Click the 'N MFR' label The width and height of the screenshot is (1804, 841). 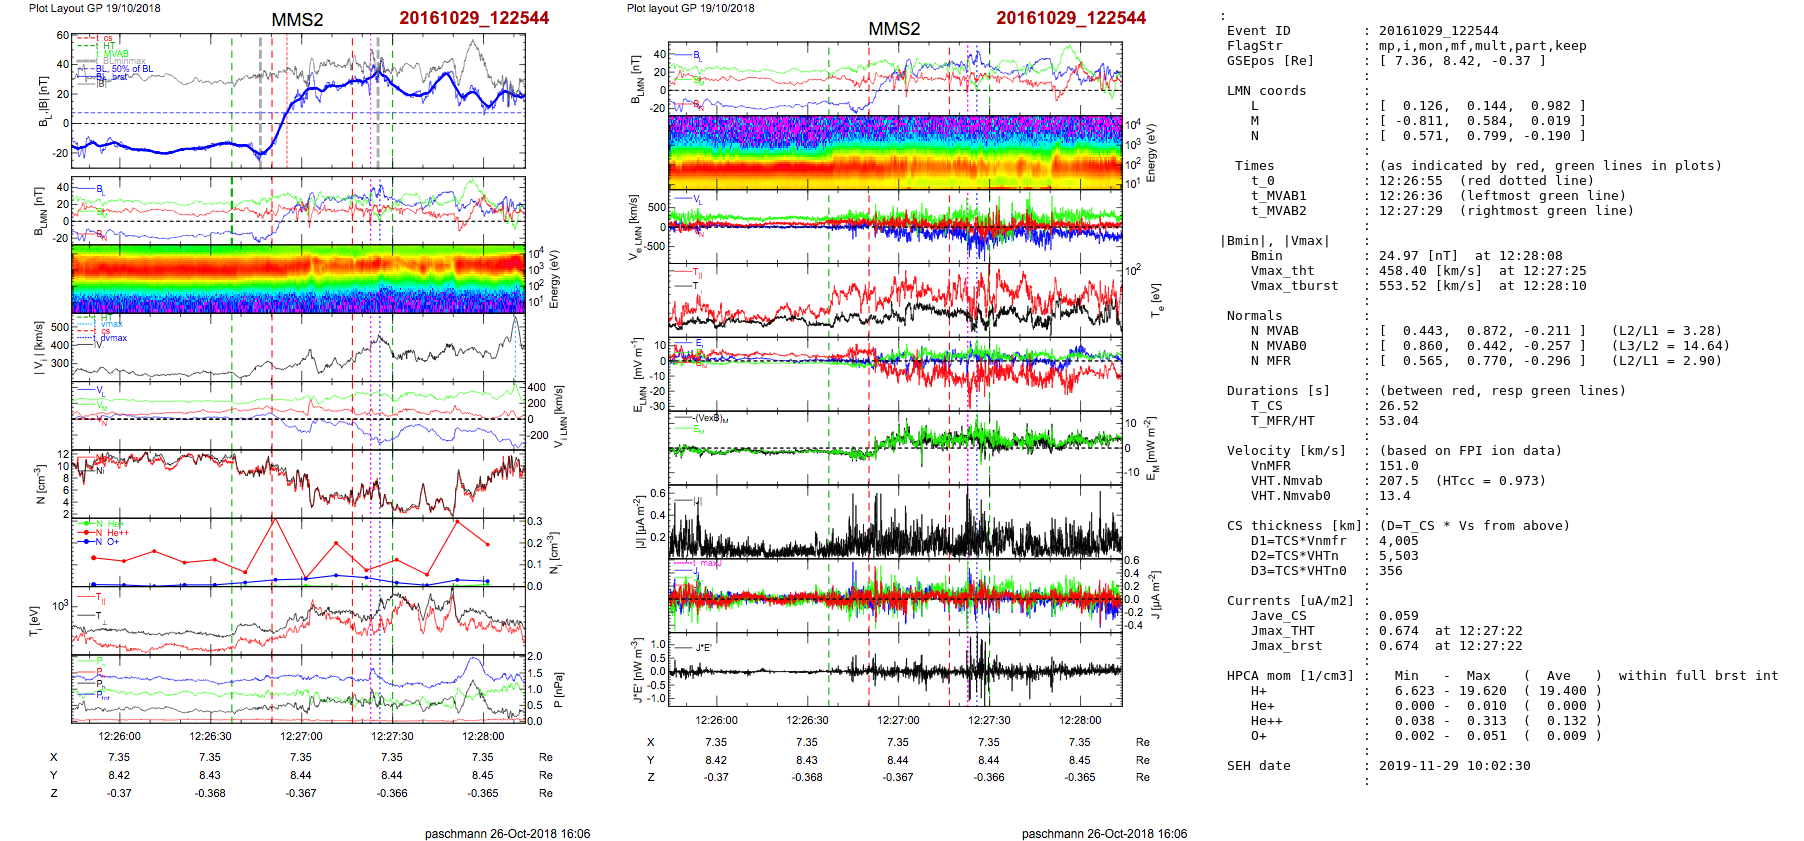[x=1270, y=361]
